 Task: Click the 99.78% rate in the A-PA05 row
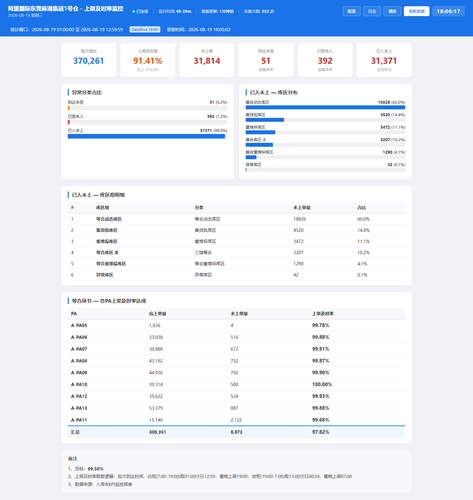(x=321, y=325)
